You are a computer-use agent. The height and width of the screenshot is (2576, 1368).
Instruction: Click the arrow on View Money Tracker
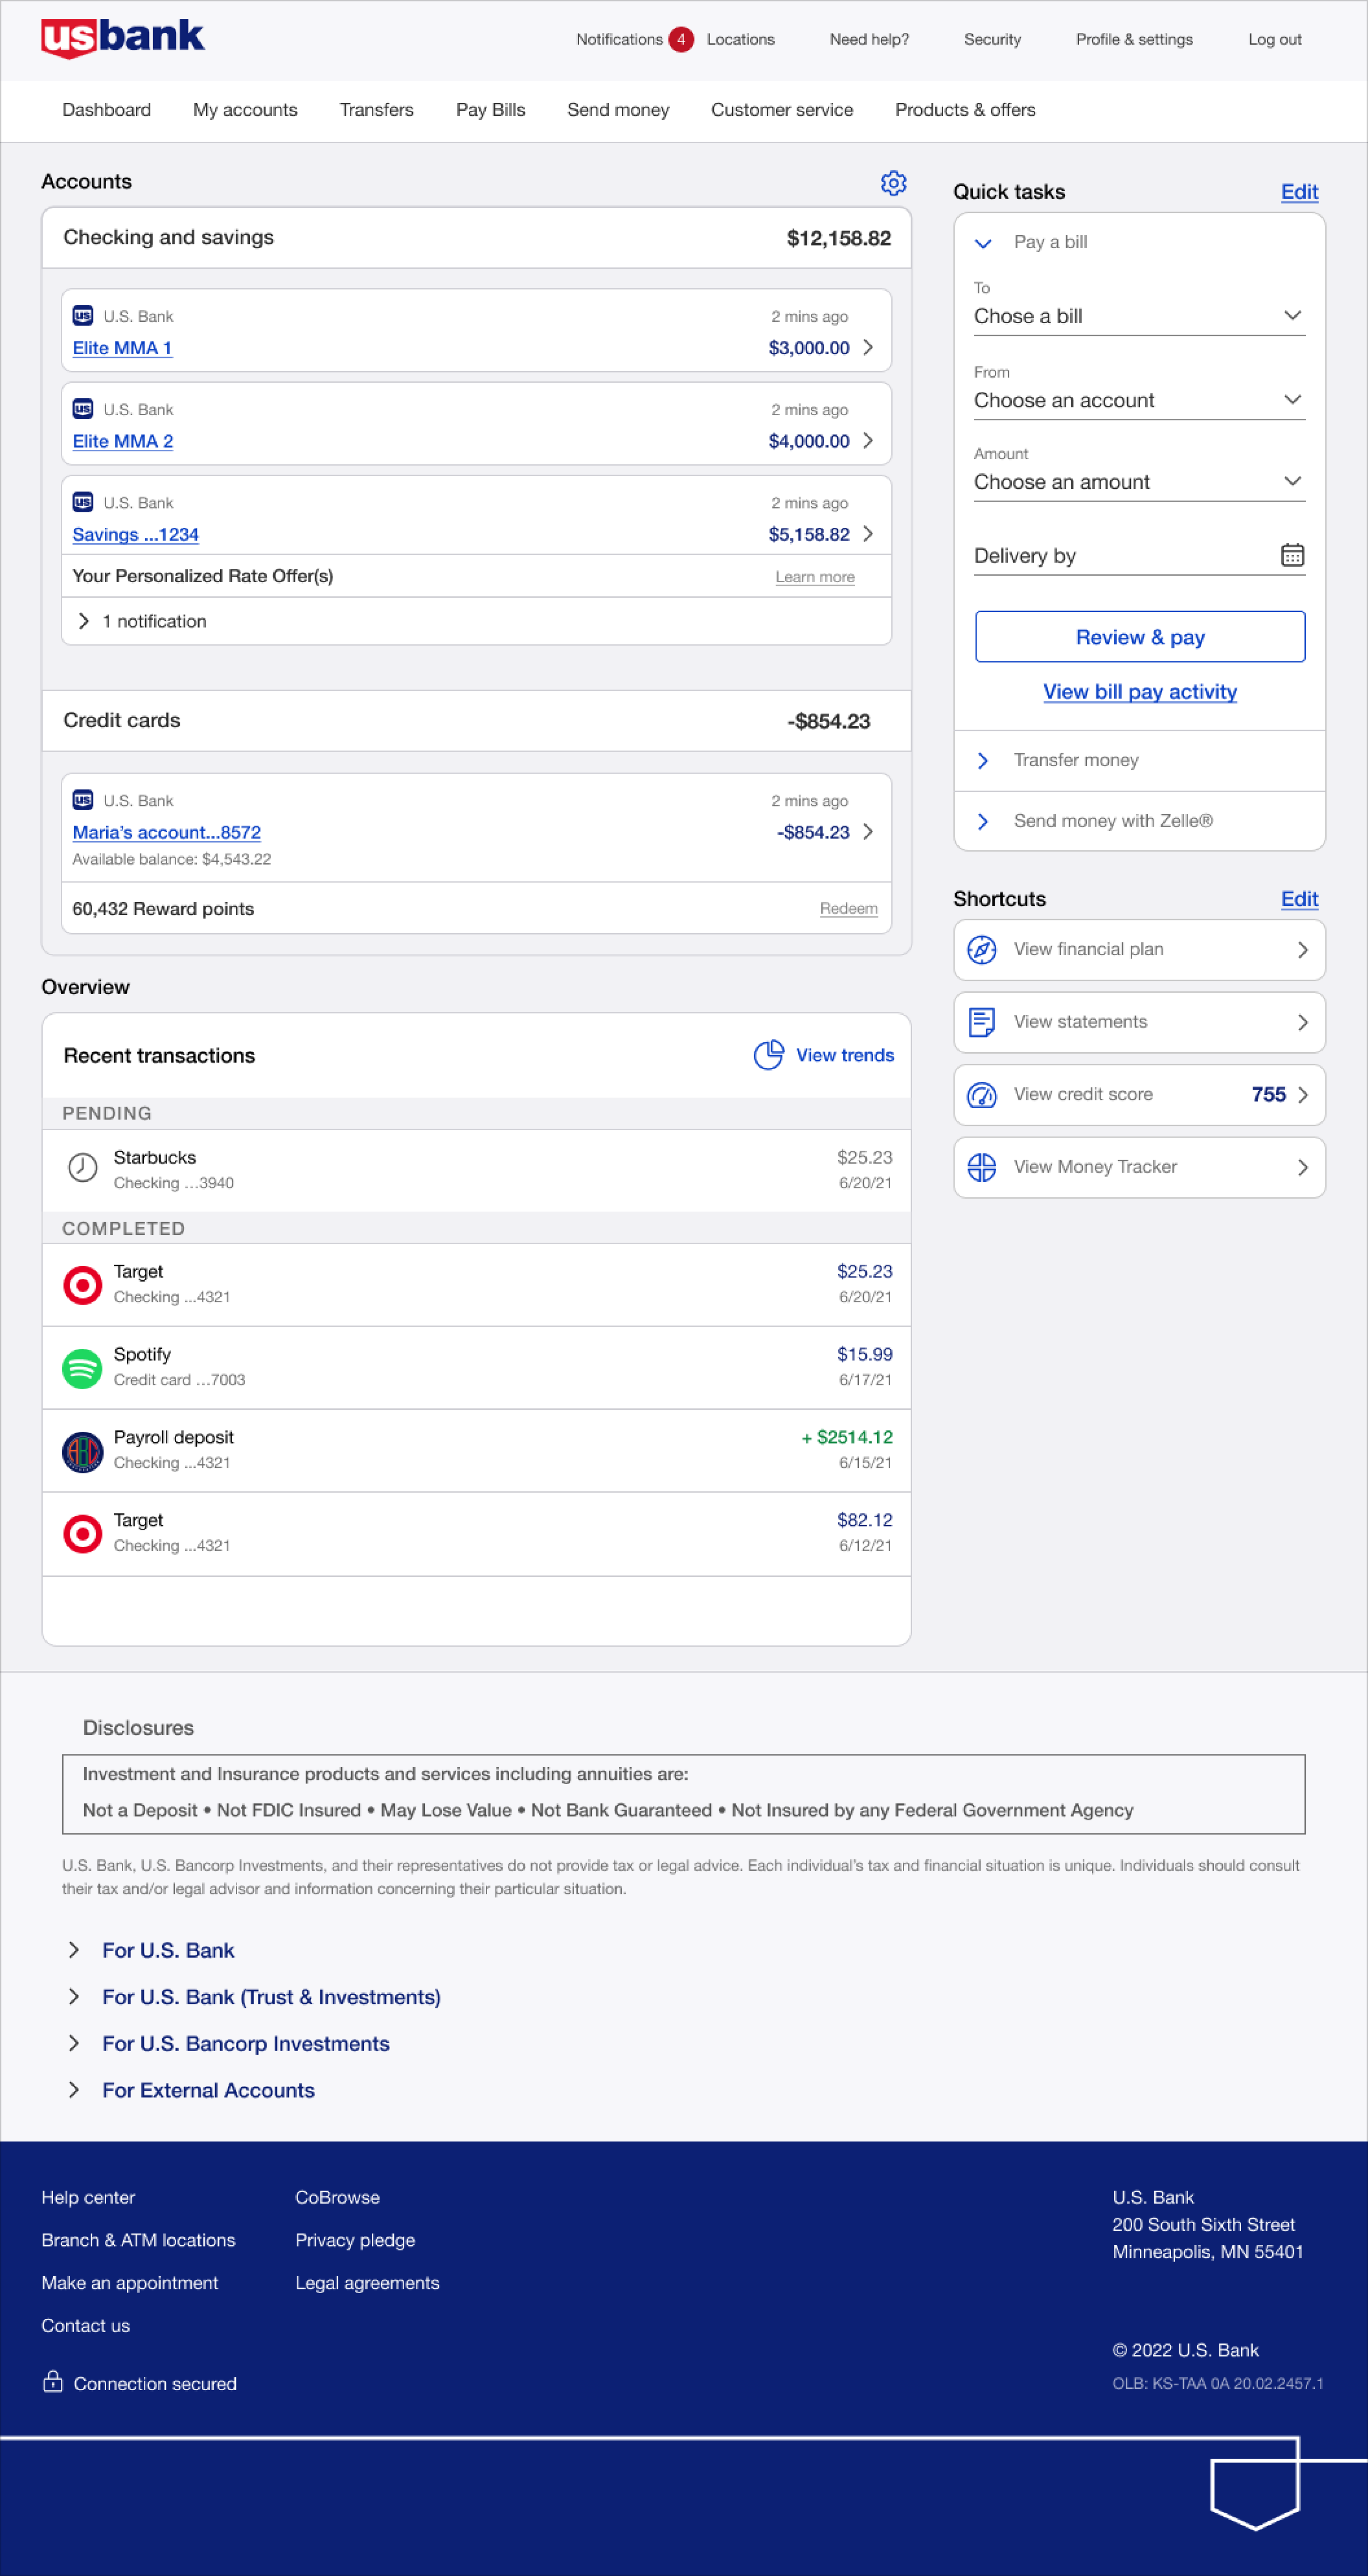point(1302,1167)
